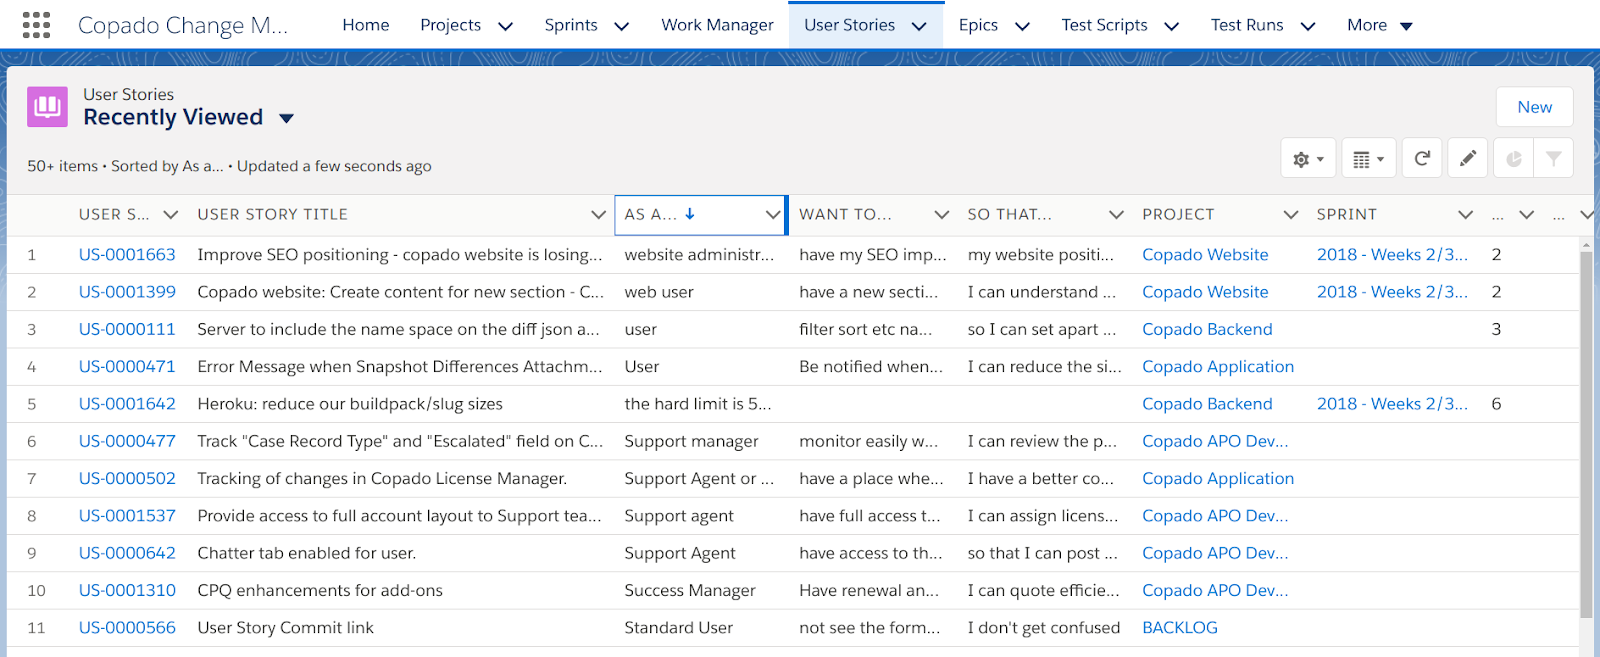Go to the Home tab

[x=366, y=25]
